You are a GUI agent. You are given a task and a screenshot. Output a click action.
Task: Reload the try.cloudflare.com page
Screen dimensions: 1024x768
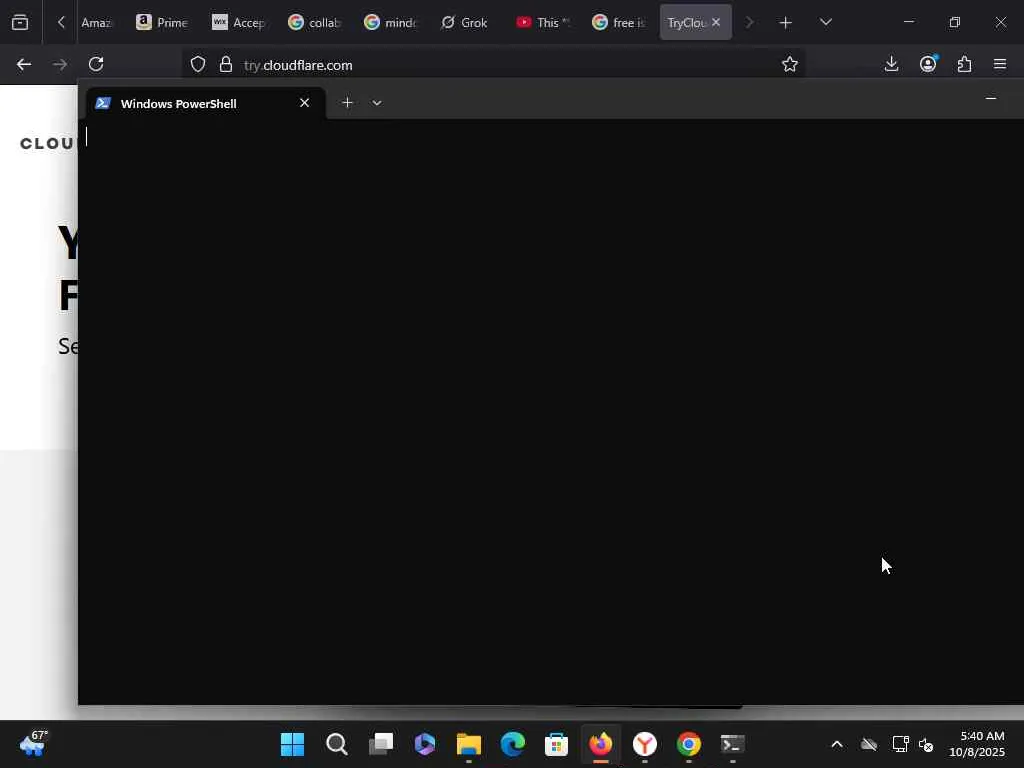tap(96, 64)
